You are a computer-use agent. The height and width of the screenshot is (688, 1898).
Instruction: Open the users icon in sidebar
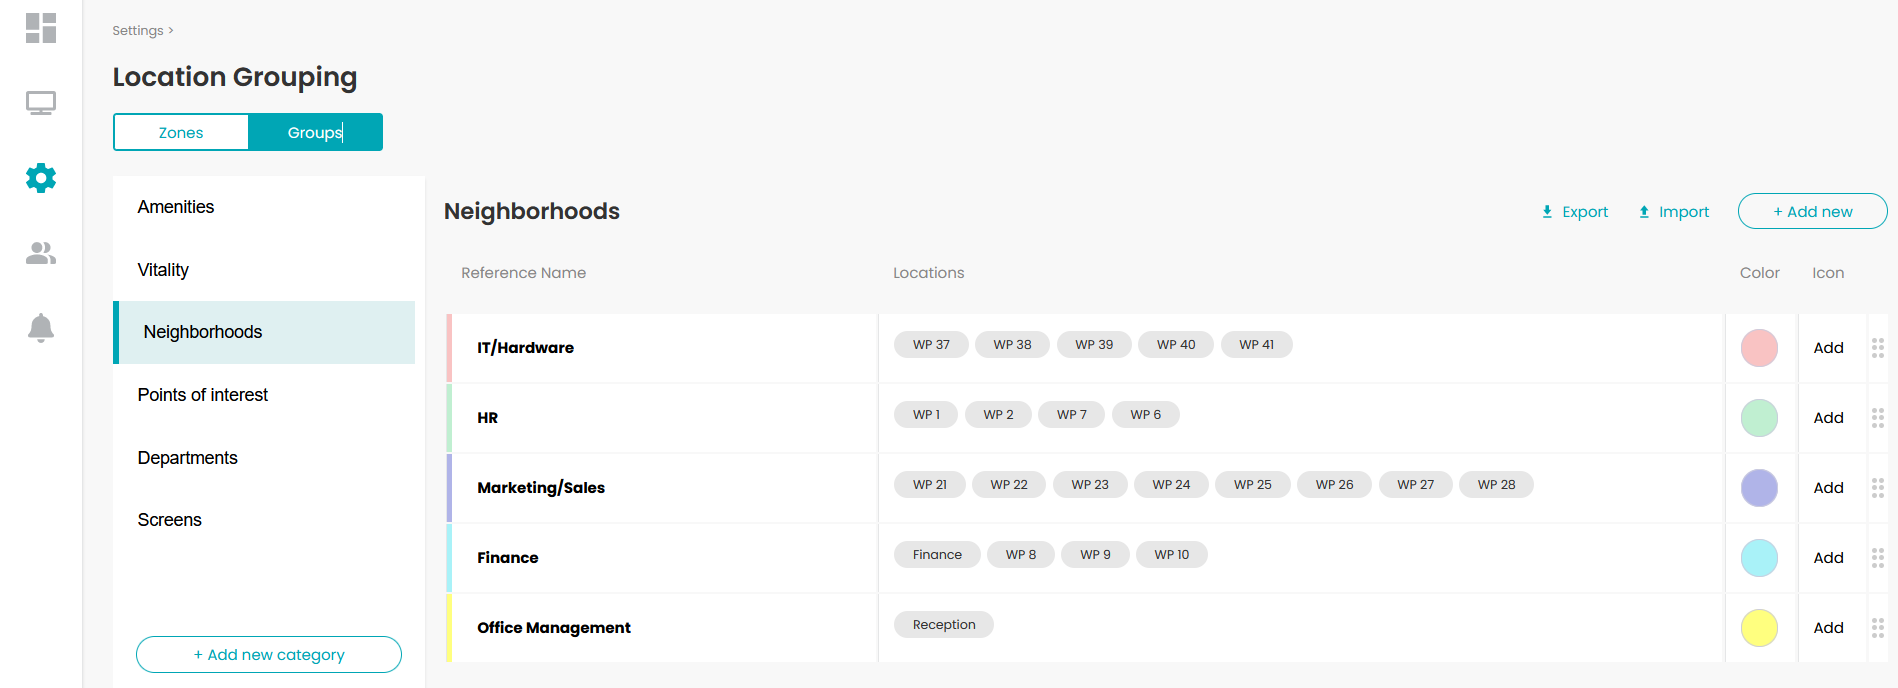[x=41, y=253]
